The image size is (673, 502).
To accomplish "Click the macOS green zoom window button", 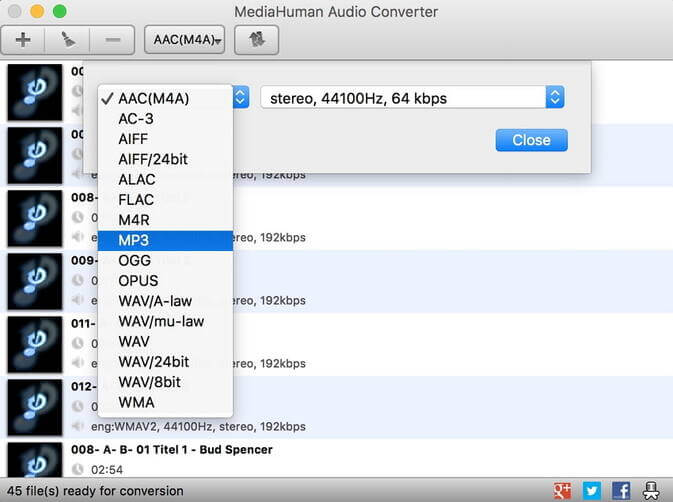I will [60, 11].
